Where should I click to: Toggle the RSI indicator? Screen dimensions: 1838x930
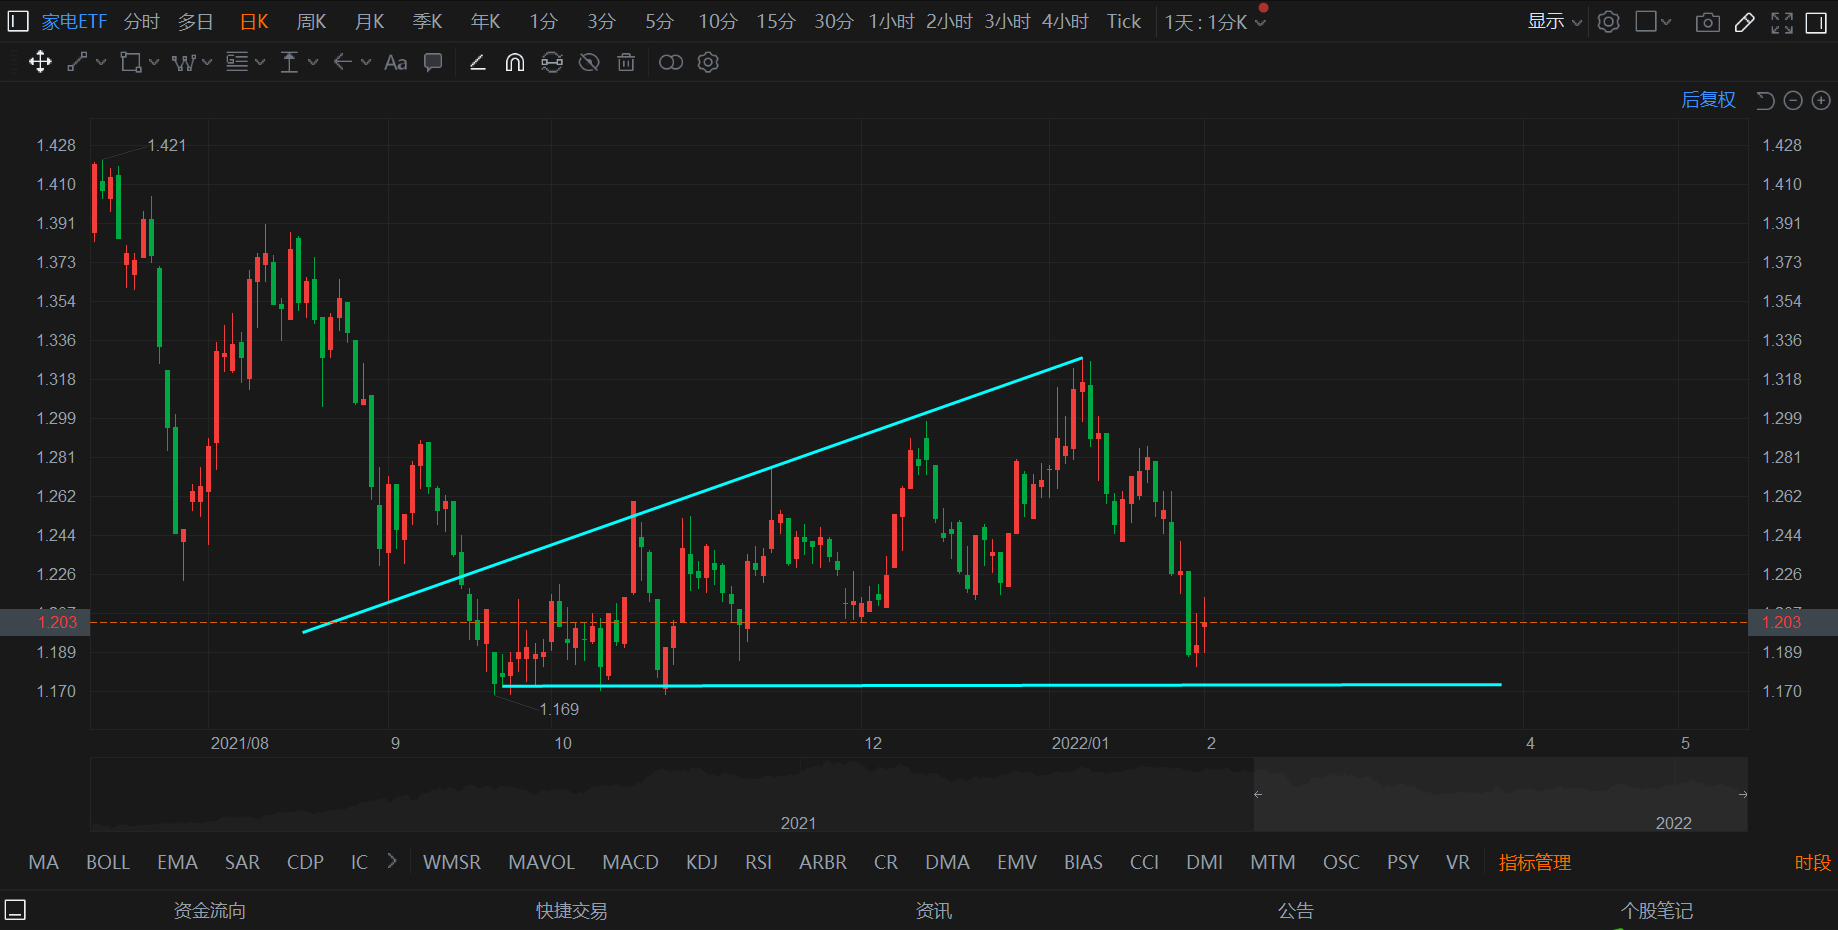tap(758, 862)
